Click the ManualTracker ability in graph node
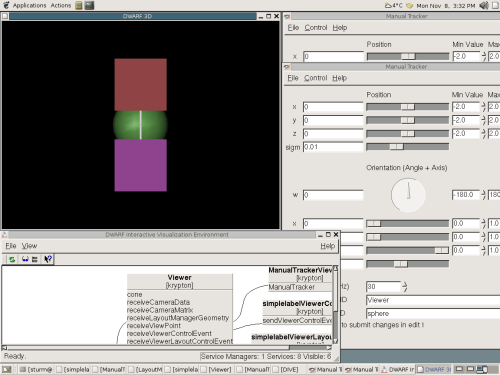 point(291,287)
